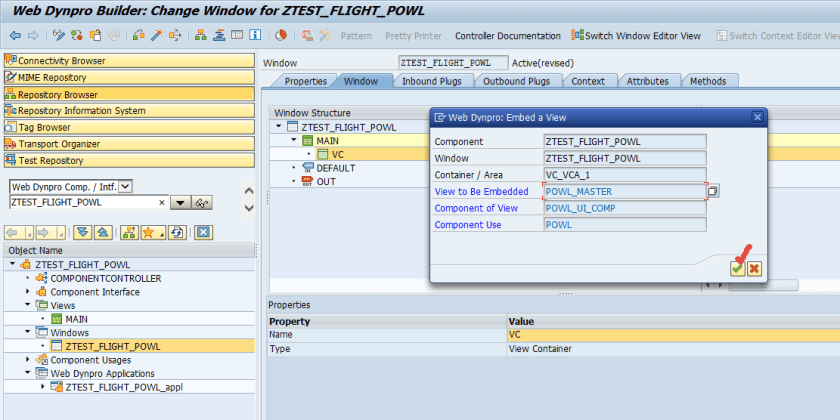Switch to the Context tab
840x420 pixels.
coord(588,81)
